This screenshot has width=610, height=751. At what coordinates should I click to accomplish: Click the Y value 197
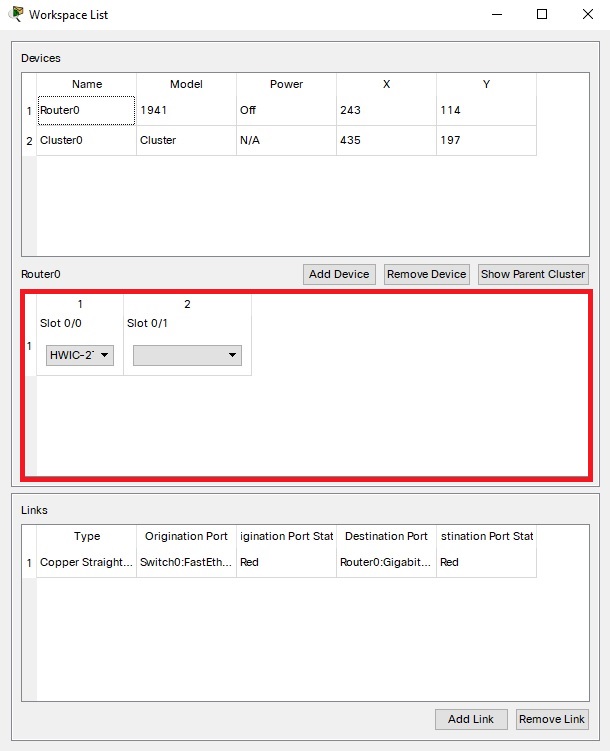pyautogui.click(x=486, y=140)
